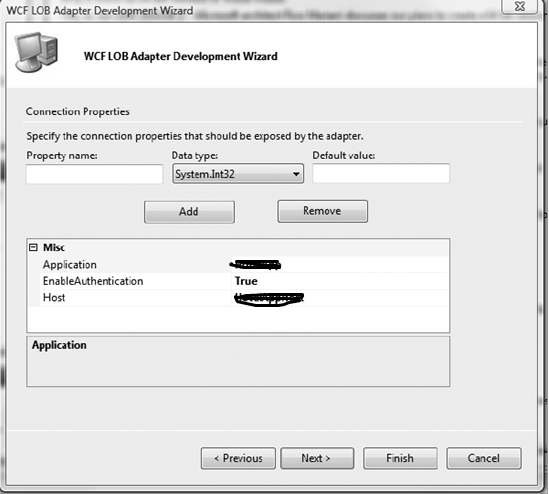Cancel the wizard
Viewport: 549px width, 494px height.
pyautogui.click(x=484, y=458)
